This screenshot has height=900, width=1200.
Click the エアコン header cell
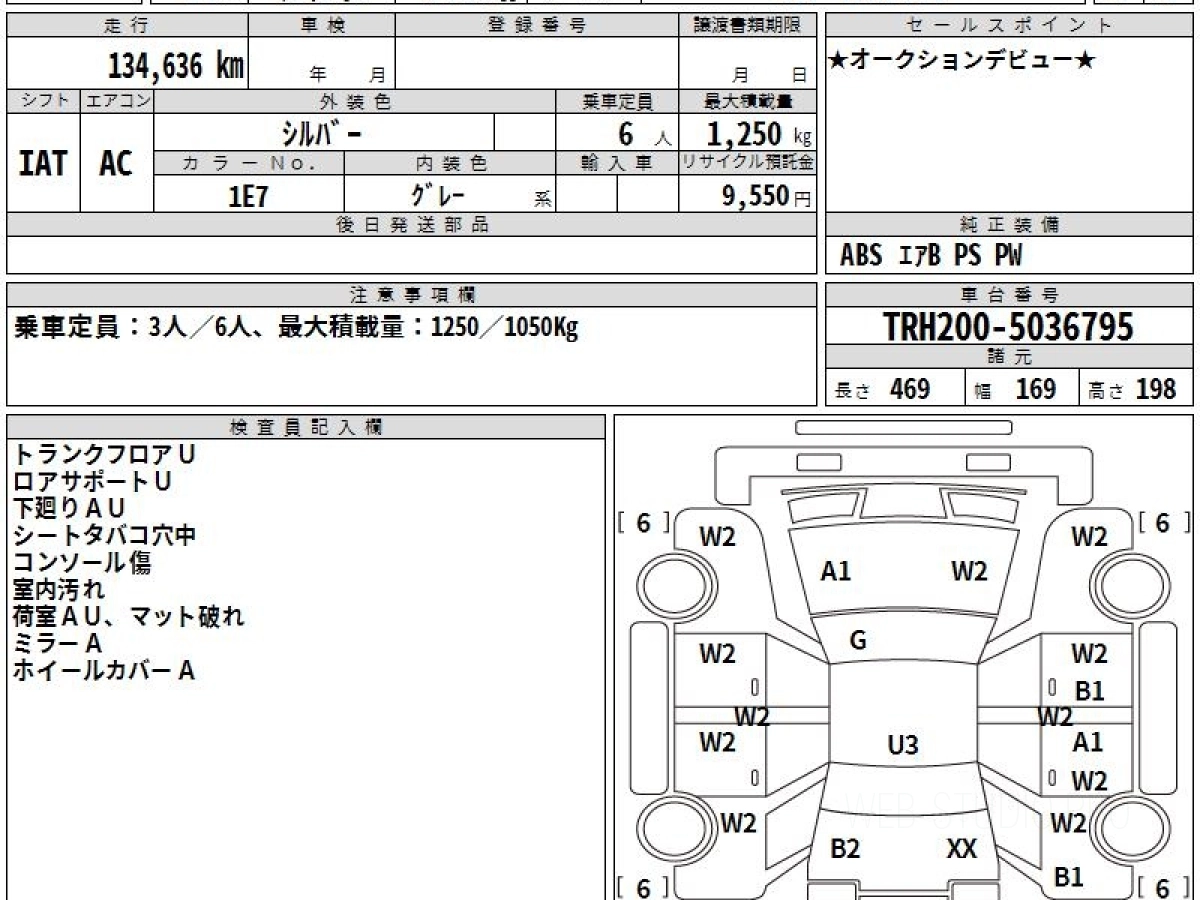117,101
